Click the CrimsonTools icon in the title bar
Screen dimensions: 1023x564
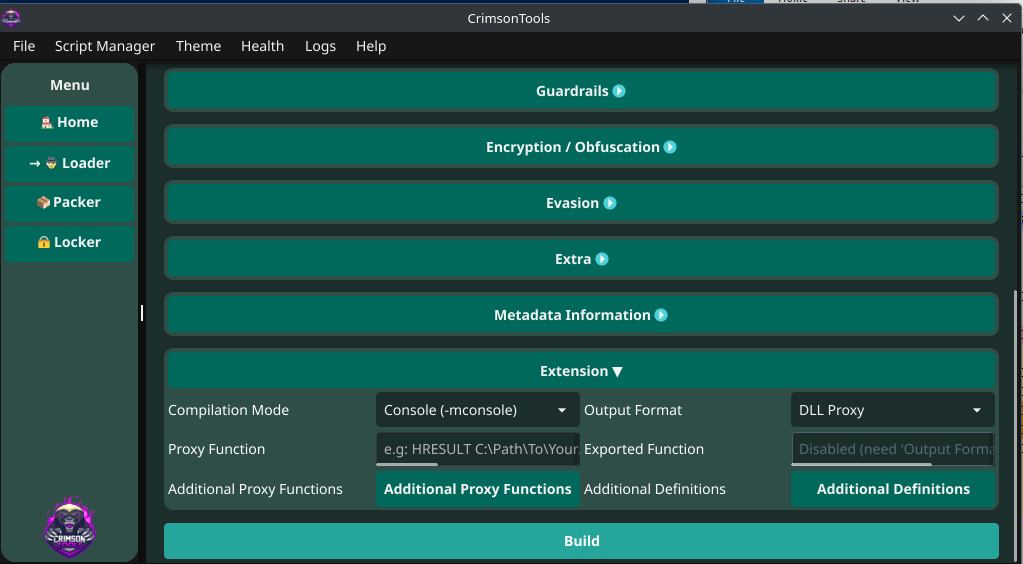pos(11,18)
